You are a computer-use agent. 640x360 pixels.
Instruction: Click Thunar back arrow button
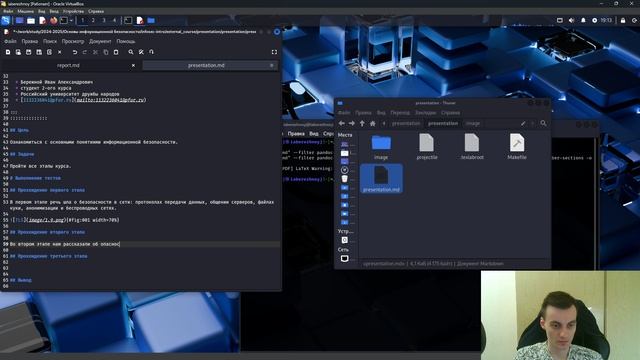[x=342, y=123]
